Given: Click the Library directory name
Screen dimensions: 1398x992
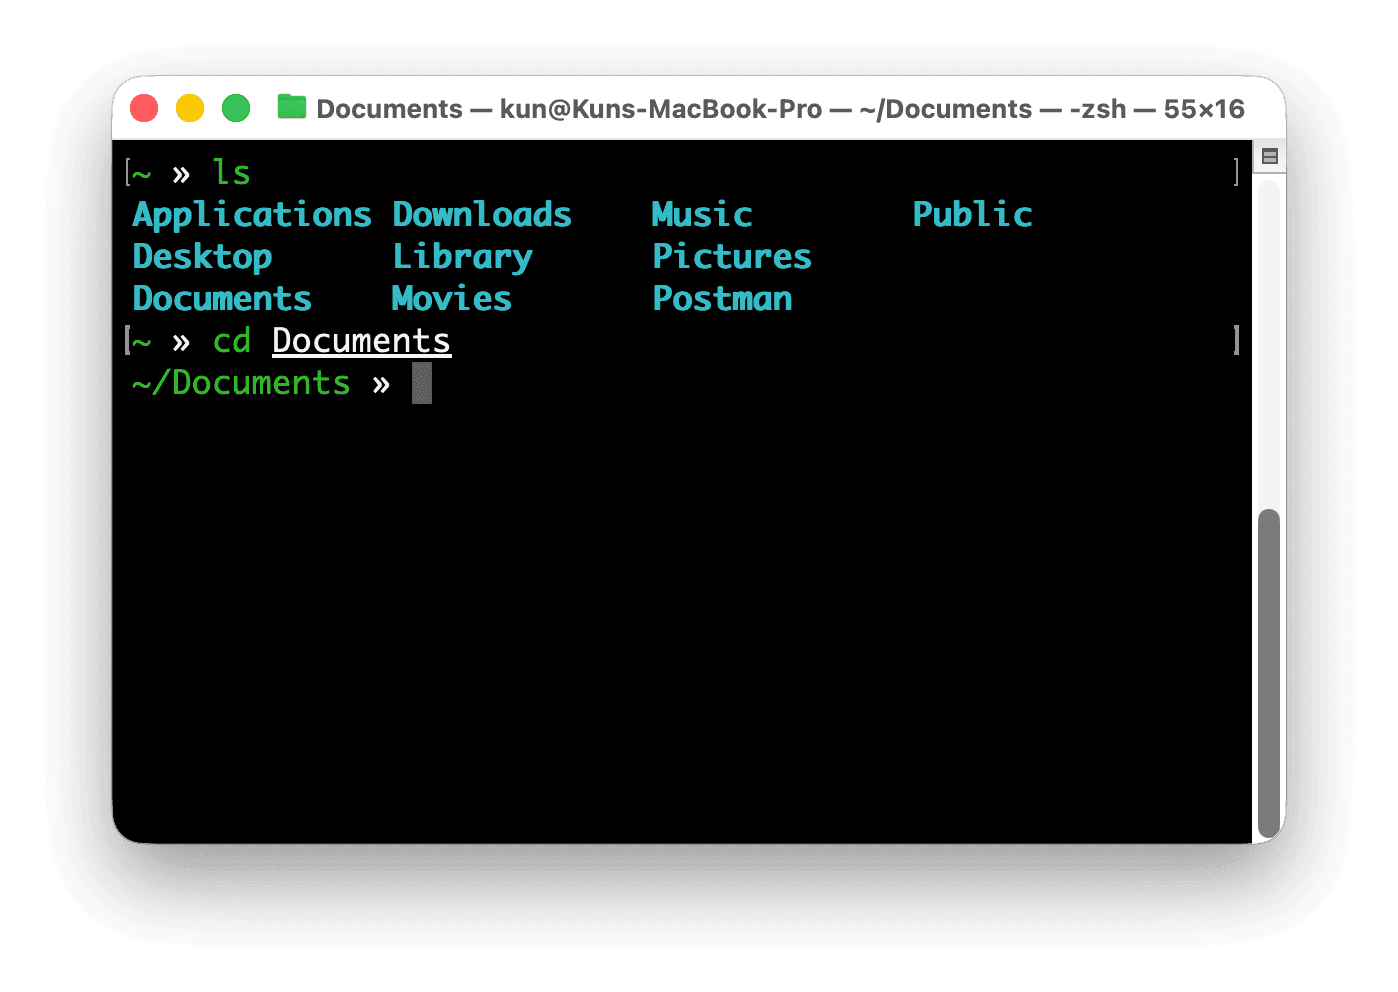Looking at the screenshot, I should (x=462, y=257).
